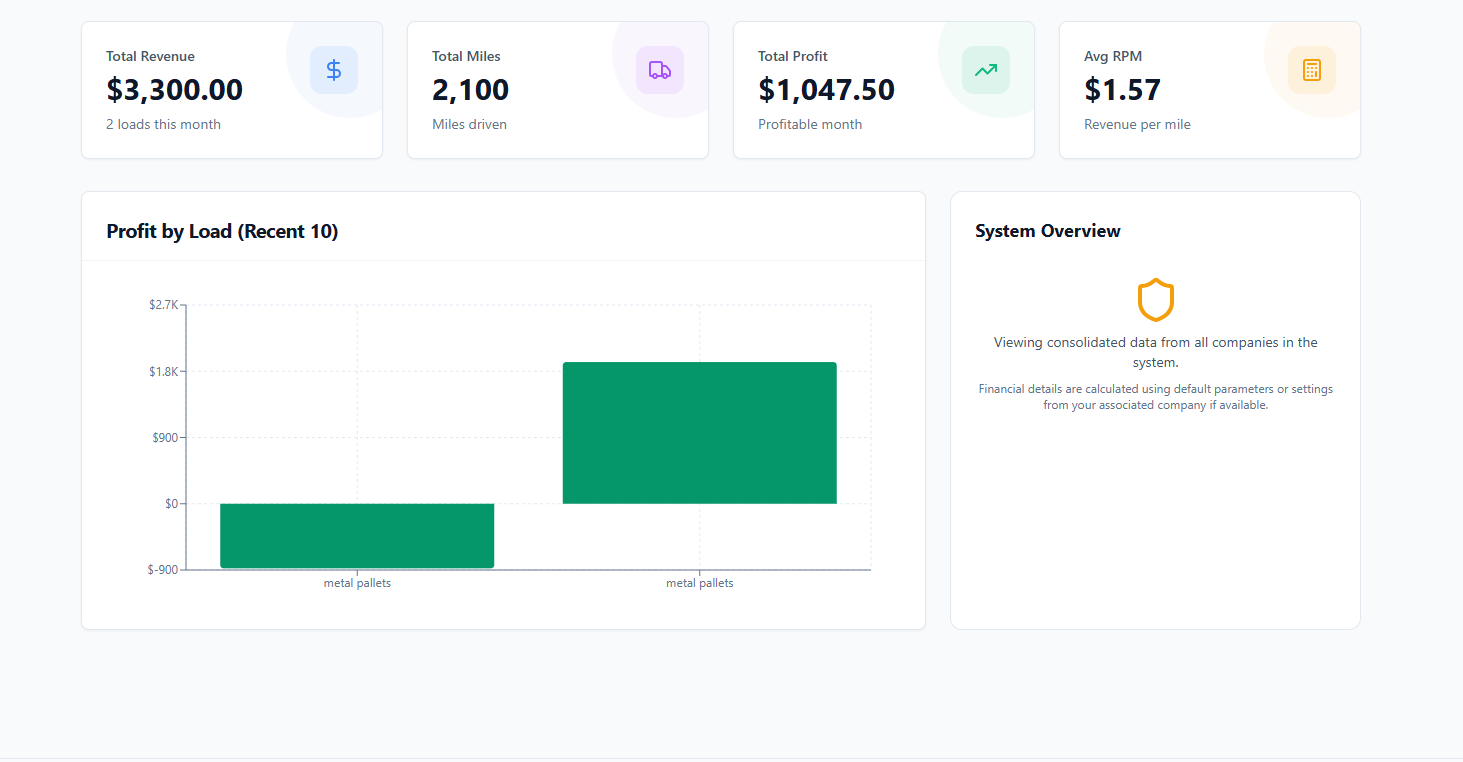
Task: Click the 'System Overview' heading
Action: [1048, 231]
